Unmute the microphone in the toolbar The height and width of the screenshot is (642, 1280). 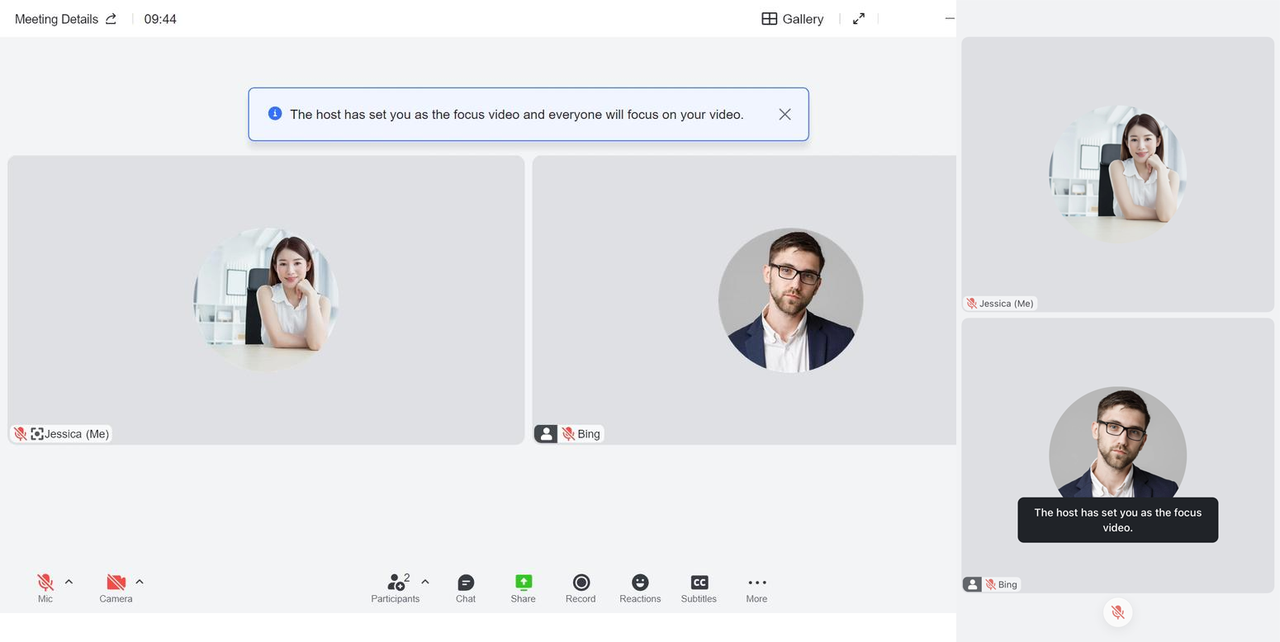(45, 586)
